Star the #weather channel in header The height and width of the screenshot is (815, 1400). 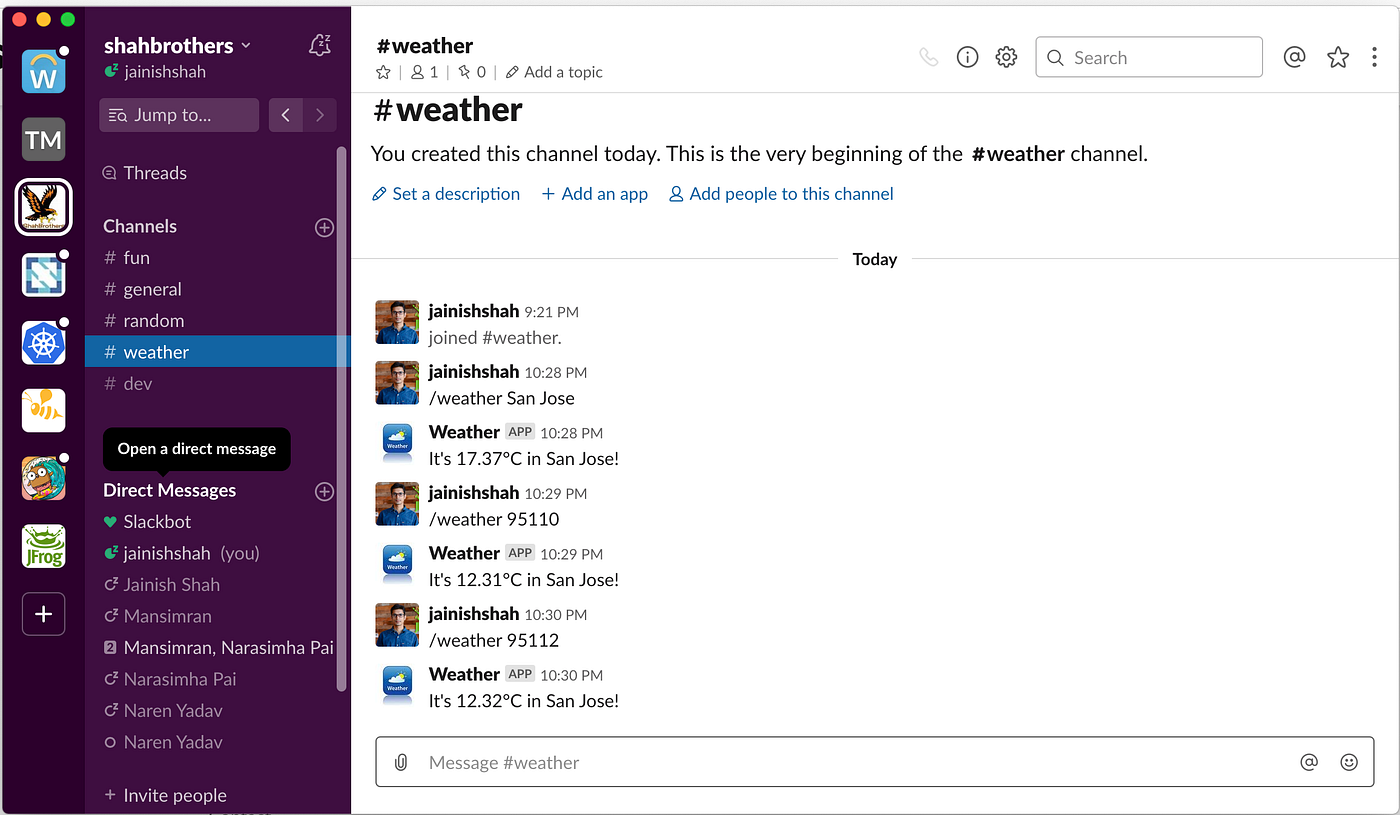pos(383,72)
